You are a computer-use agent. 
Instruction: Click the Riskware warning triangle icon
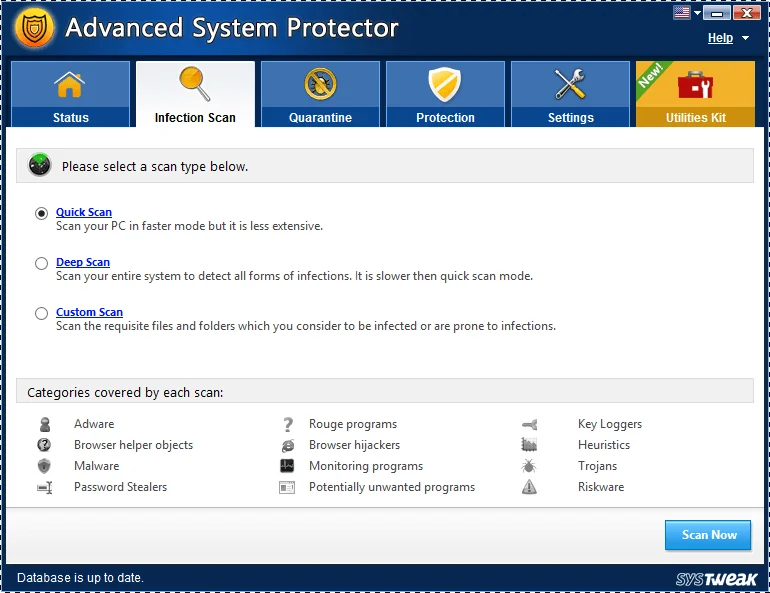click(529, 486)
